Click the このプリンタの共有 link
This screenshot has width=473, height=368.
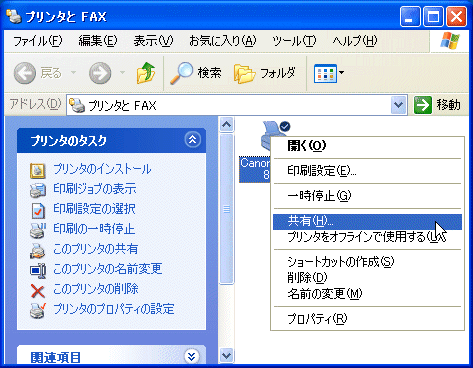click(96, 249)
